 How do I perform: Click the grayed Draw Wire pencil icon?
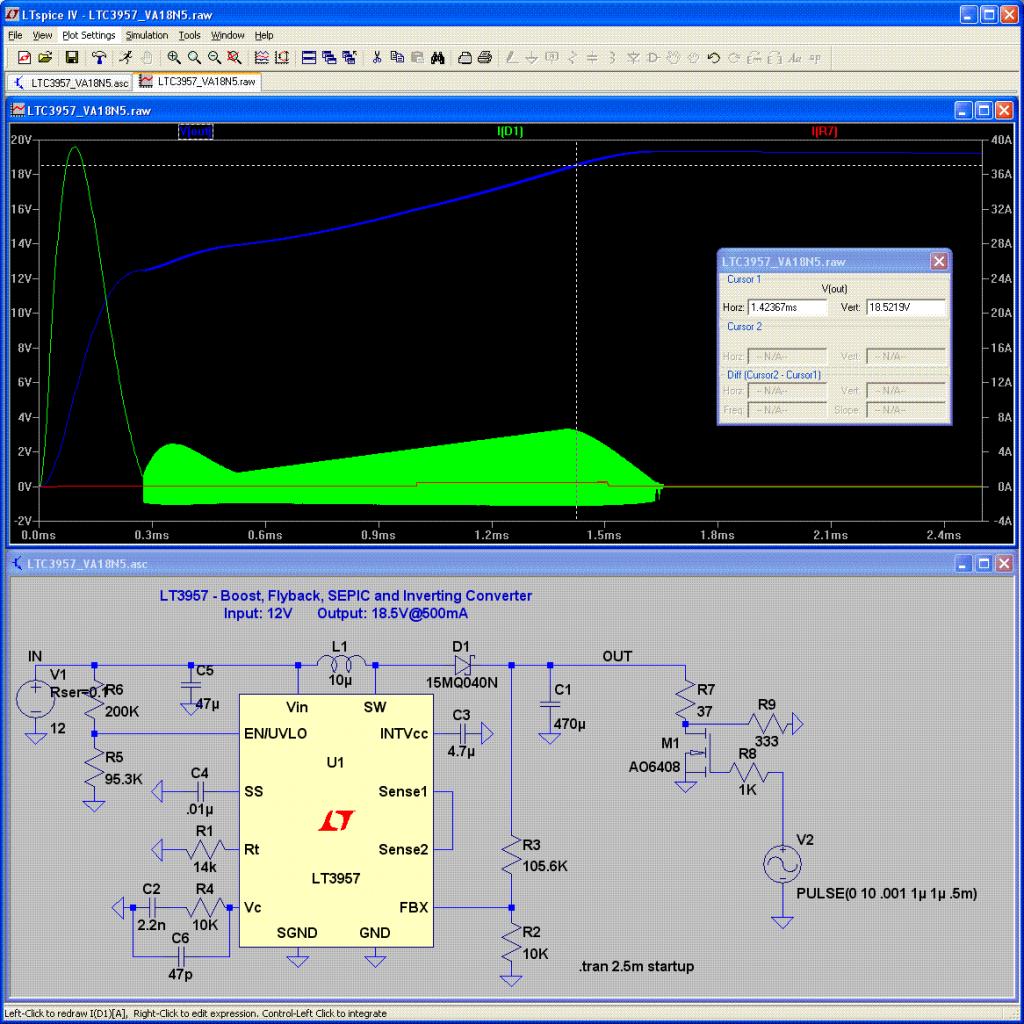click(511, 57)
